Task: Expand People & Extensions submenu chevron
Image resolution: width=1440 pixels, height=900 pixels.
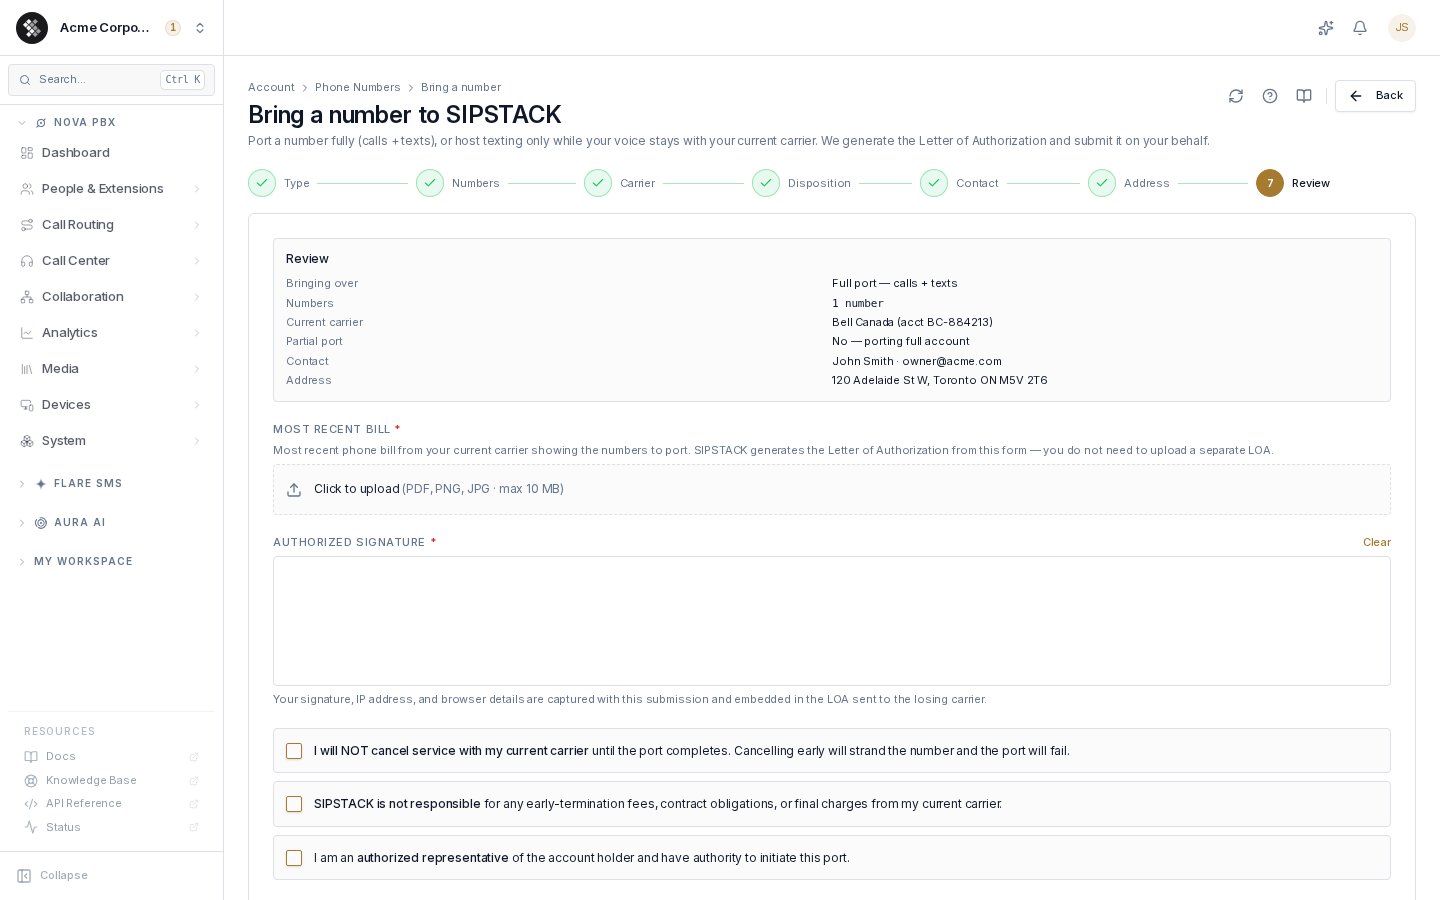Action: pos(197,189)
